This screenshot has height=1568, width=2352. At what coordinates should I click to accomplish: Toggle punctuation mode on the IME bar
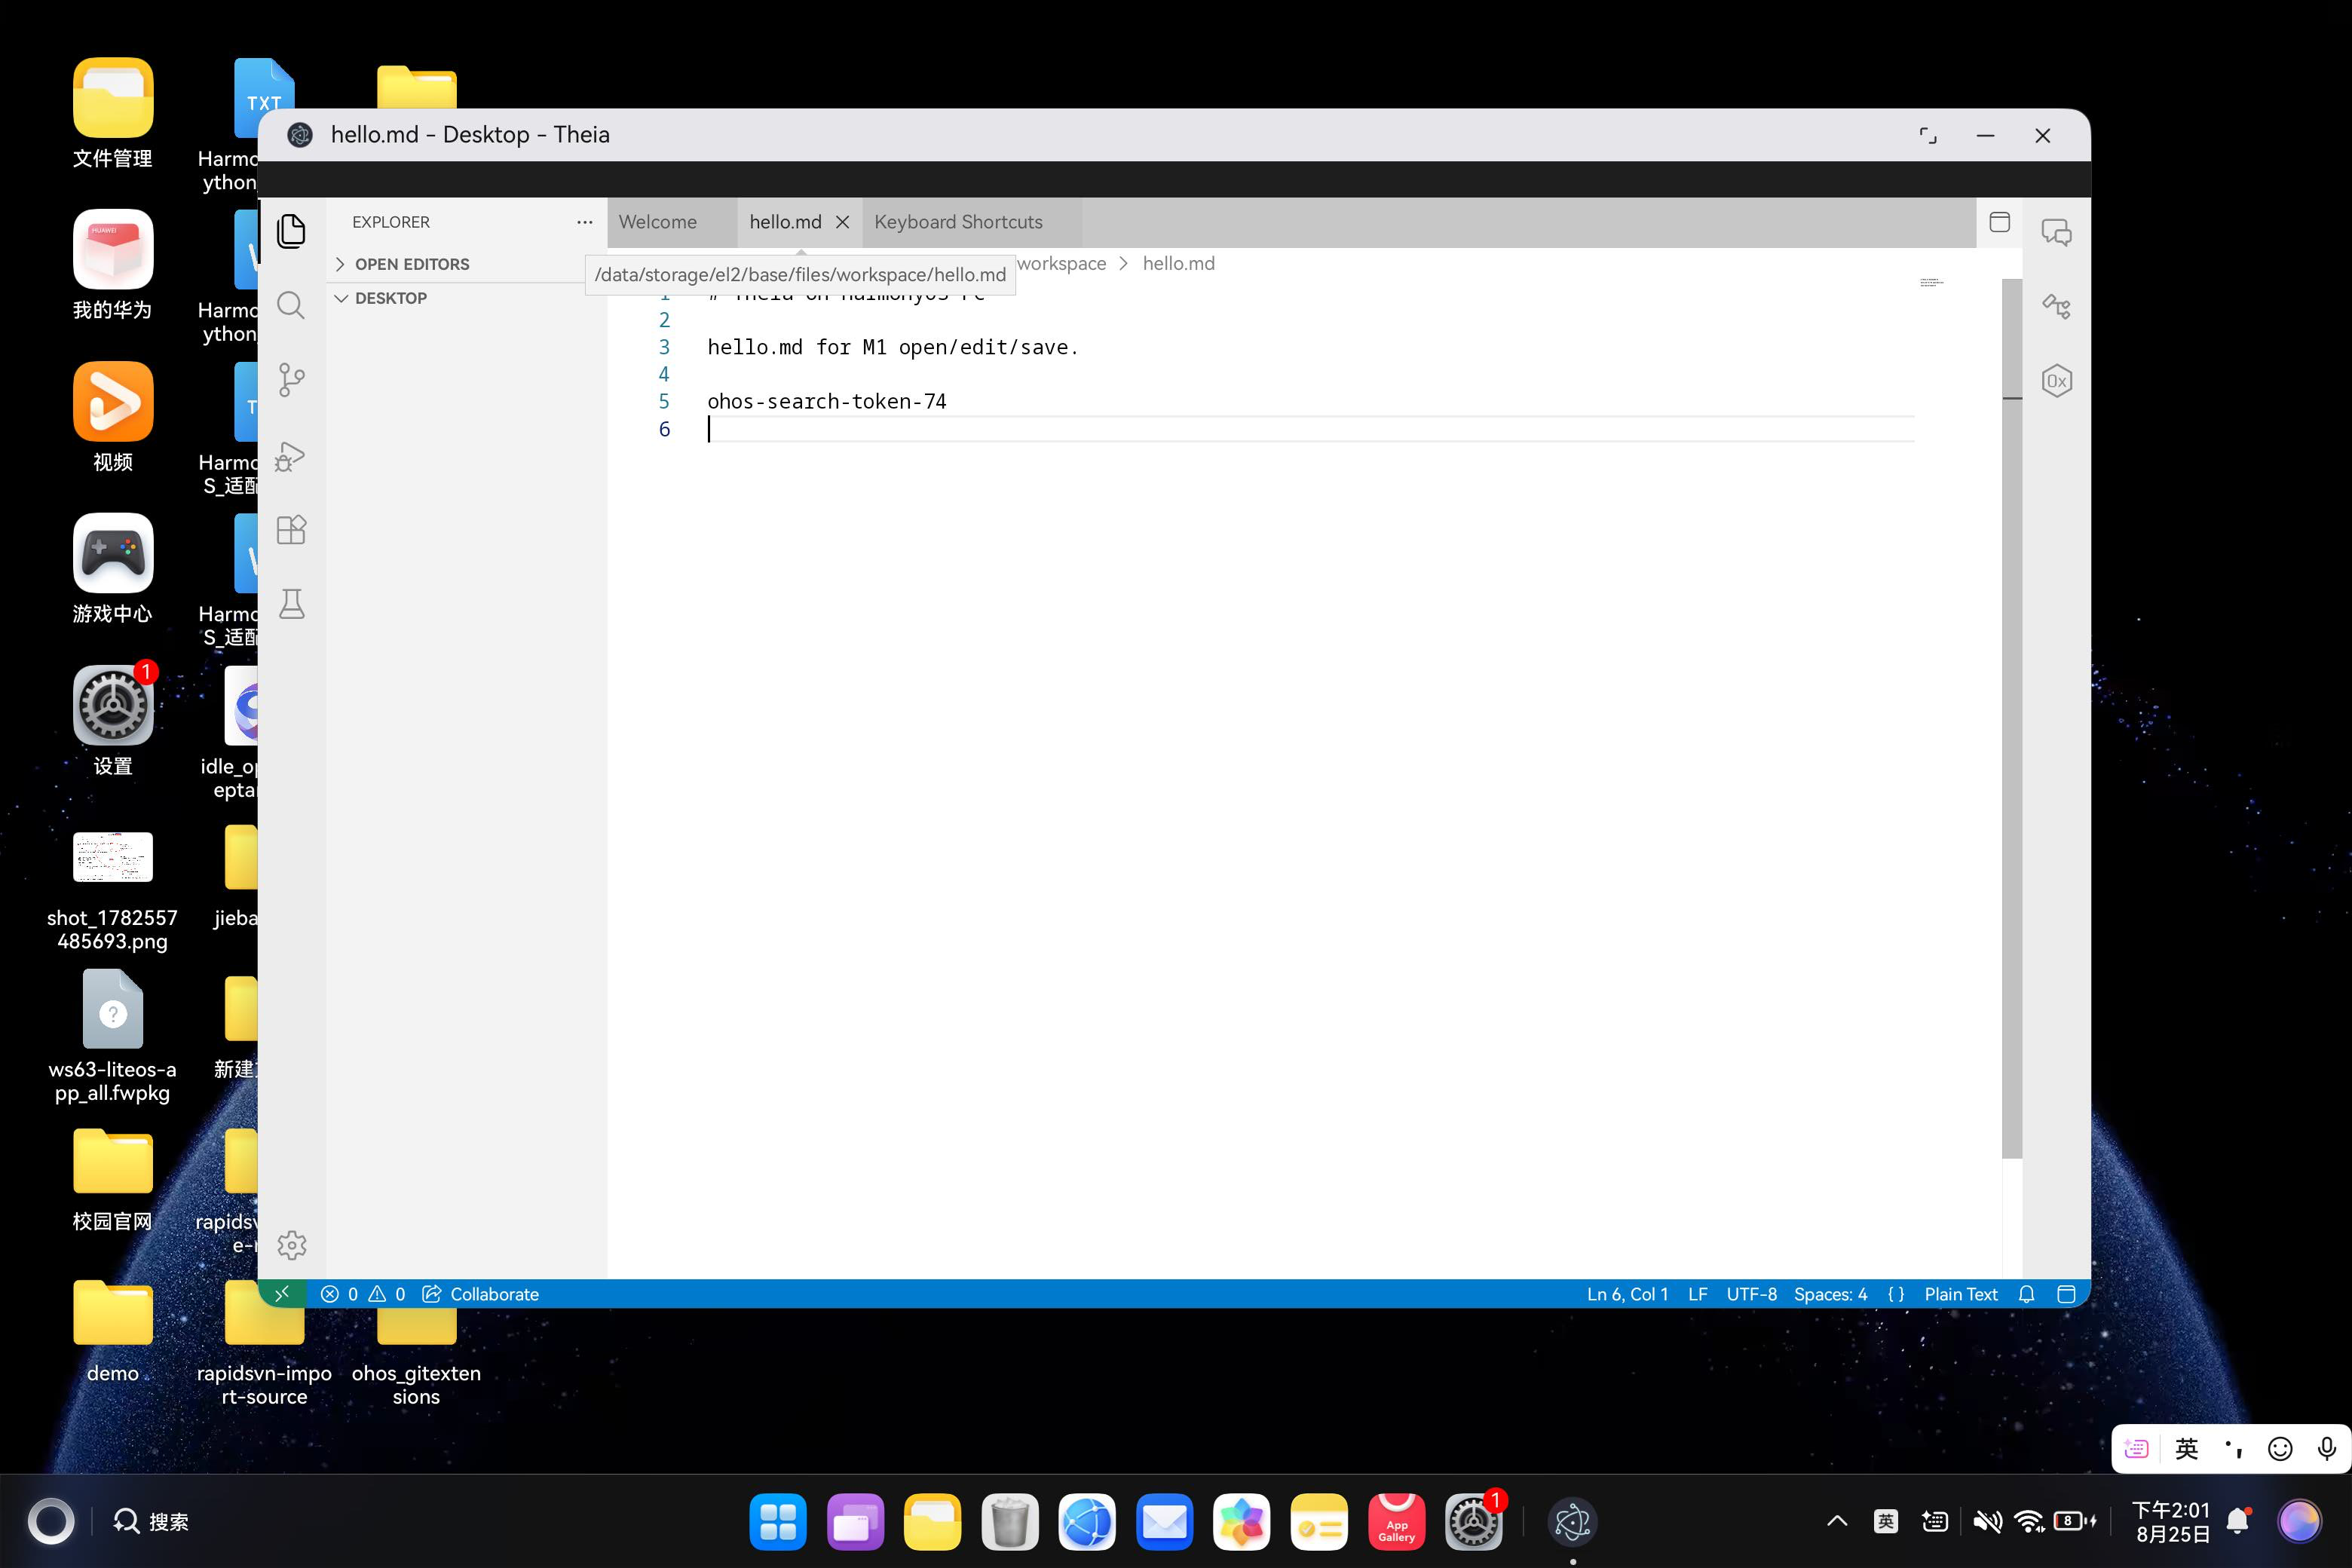pyautogui.click(x=2233, y=1449)
